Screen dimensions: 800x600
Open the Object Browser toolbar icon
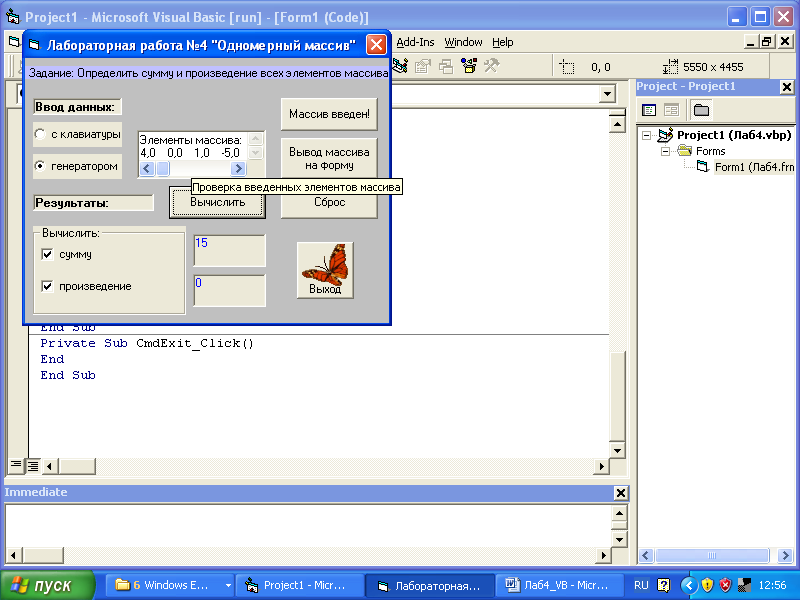point(468,66)
